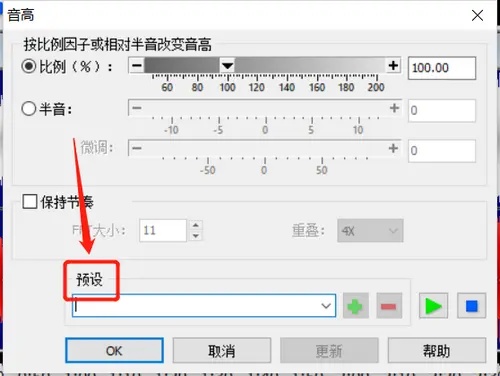
Task: Click the 帮助 help button
Action: tap(437, 350)
